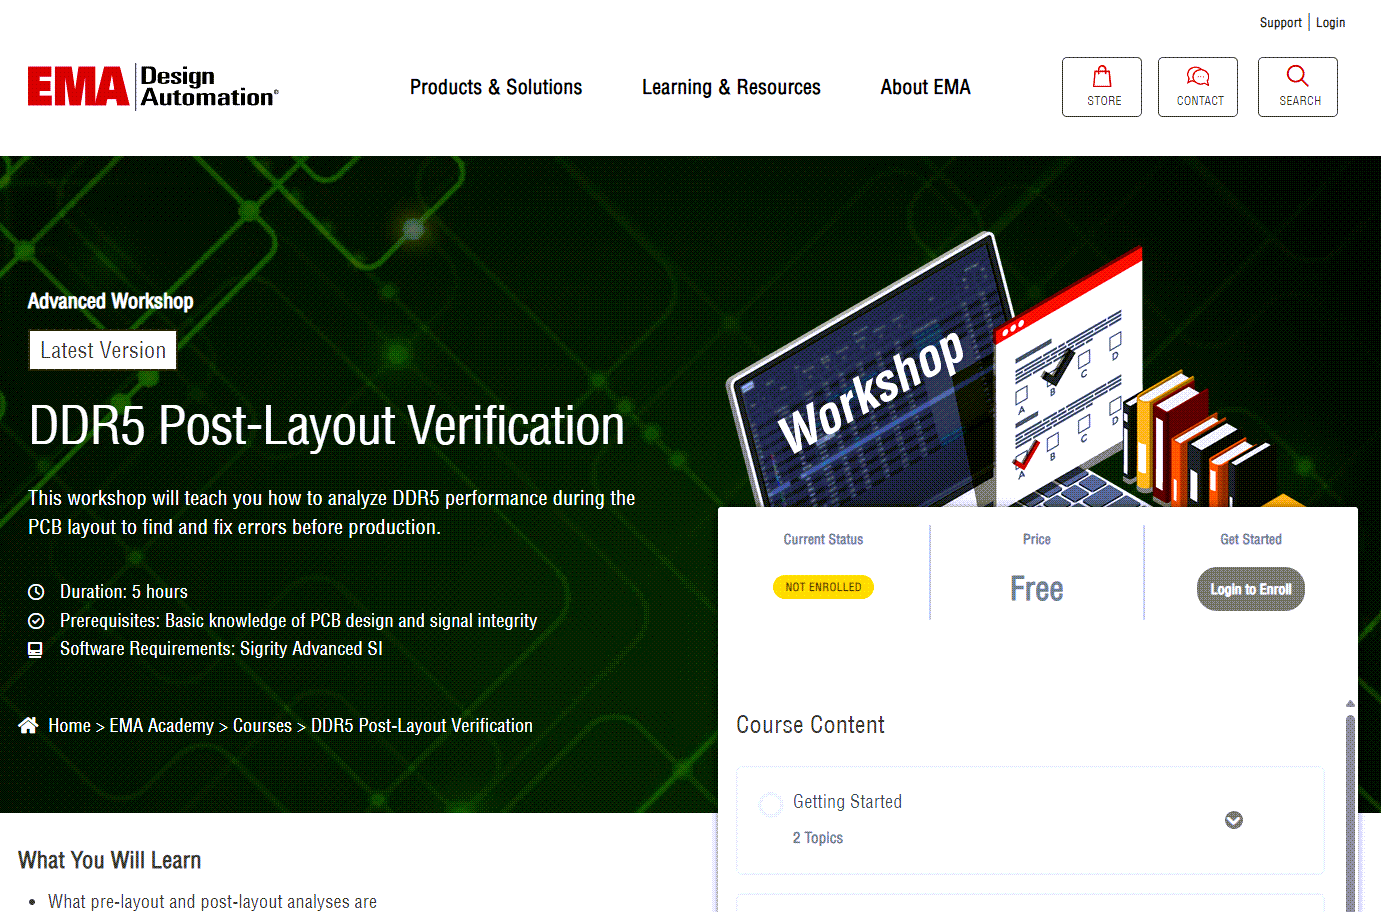This screenshot has width=1381, height=912.
Task: Go to Courses breadcrumb link
Action: coord(262,725)
